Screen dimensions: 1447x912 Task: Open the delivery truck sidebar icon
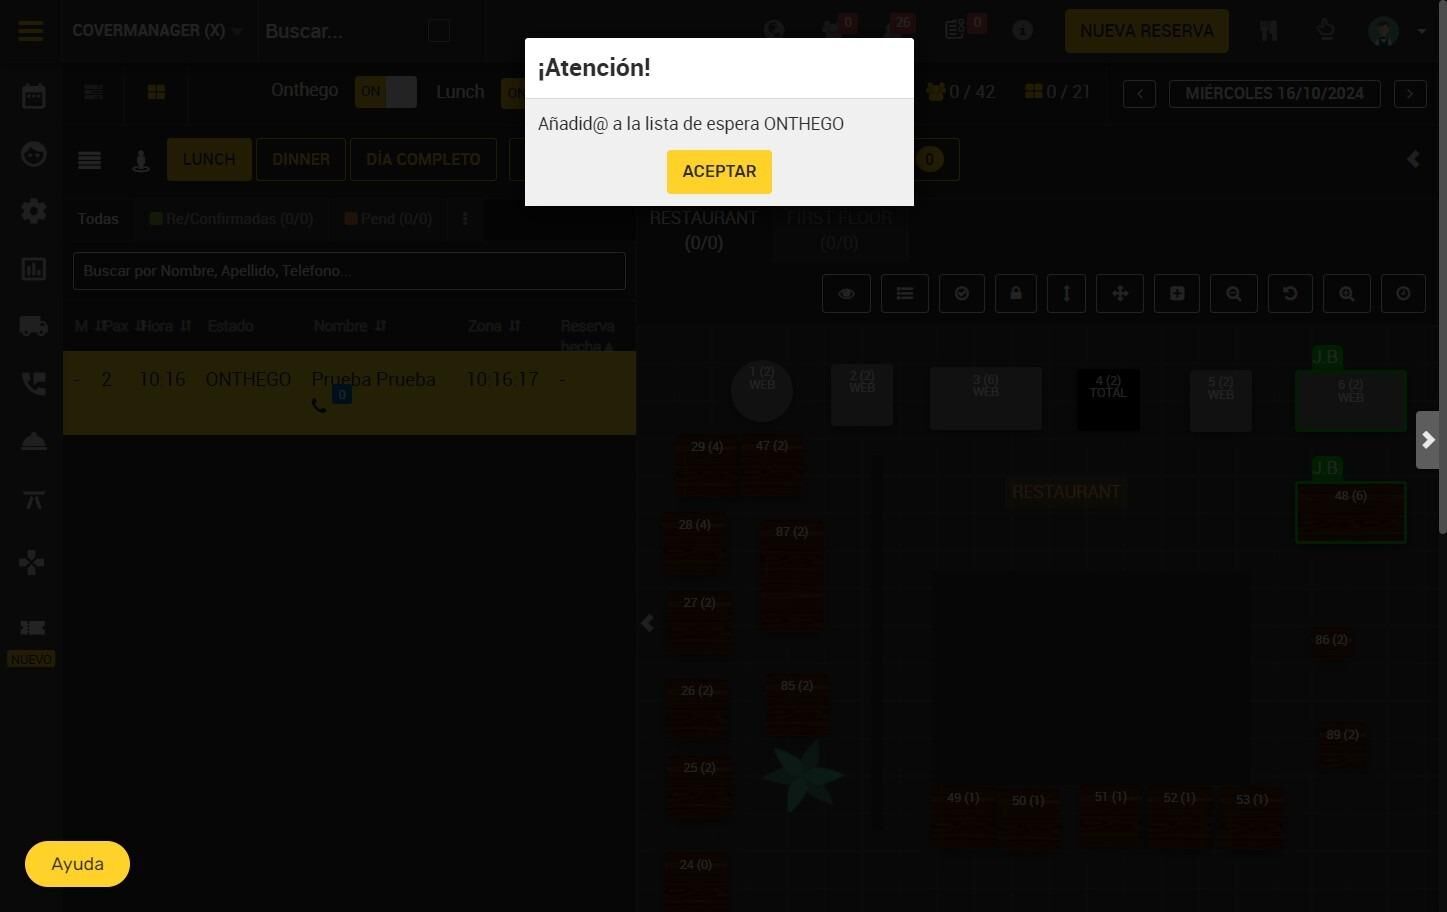point(33,326)
